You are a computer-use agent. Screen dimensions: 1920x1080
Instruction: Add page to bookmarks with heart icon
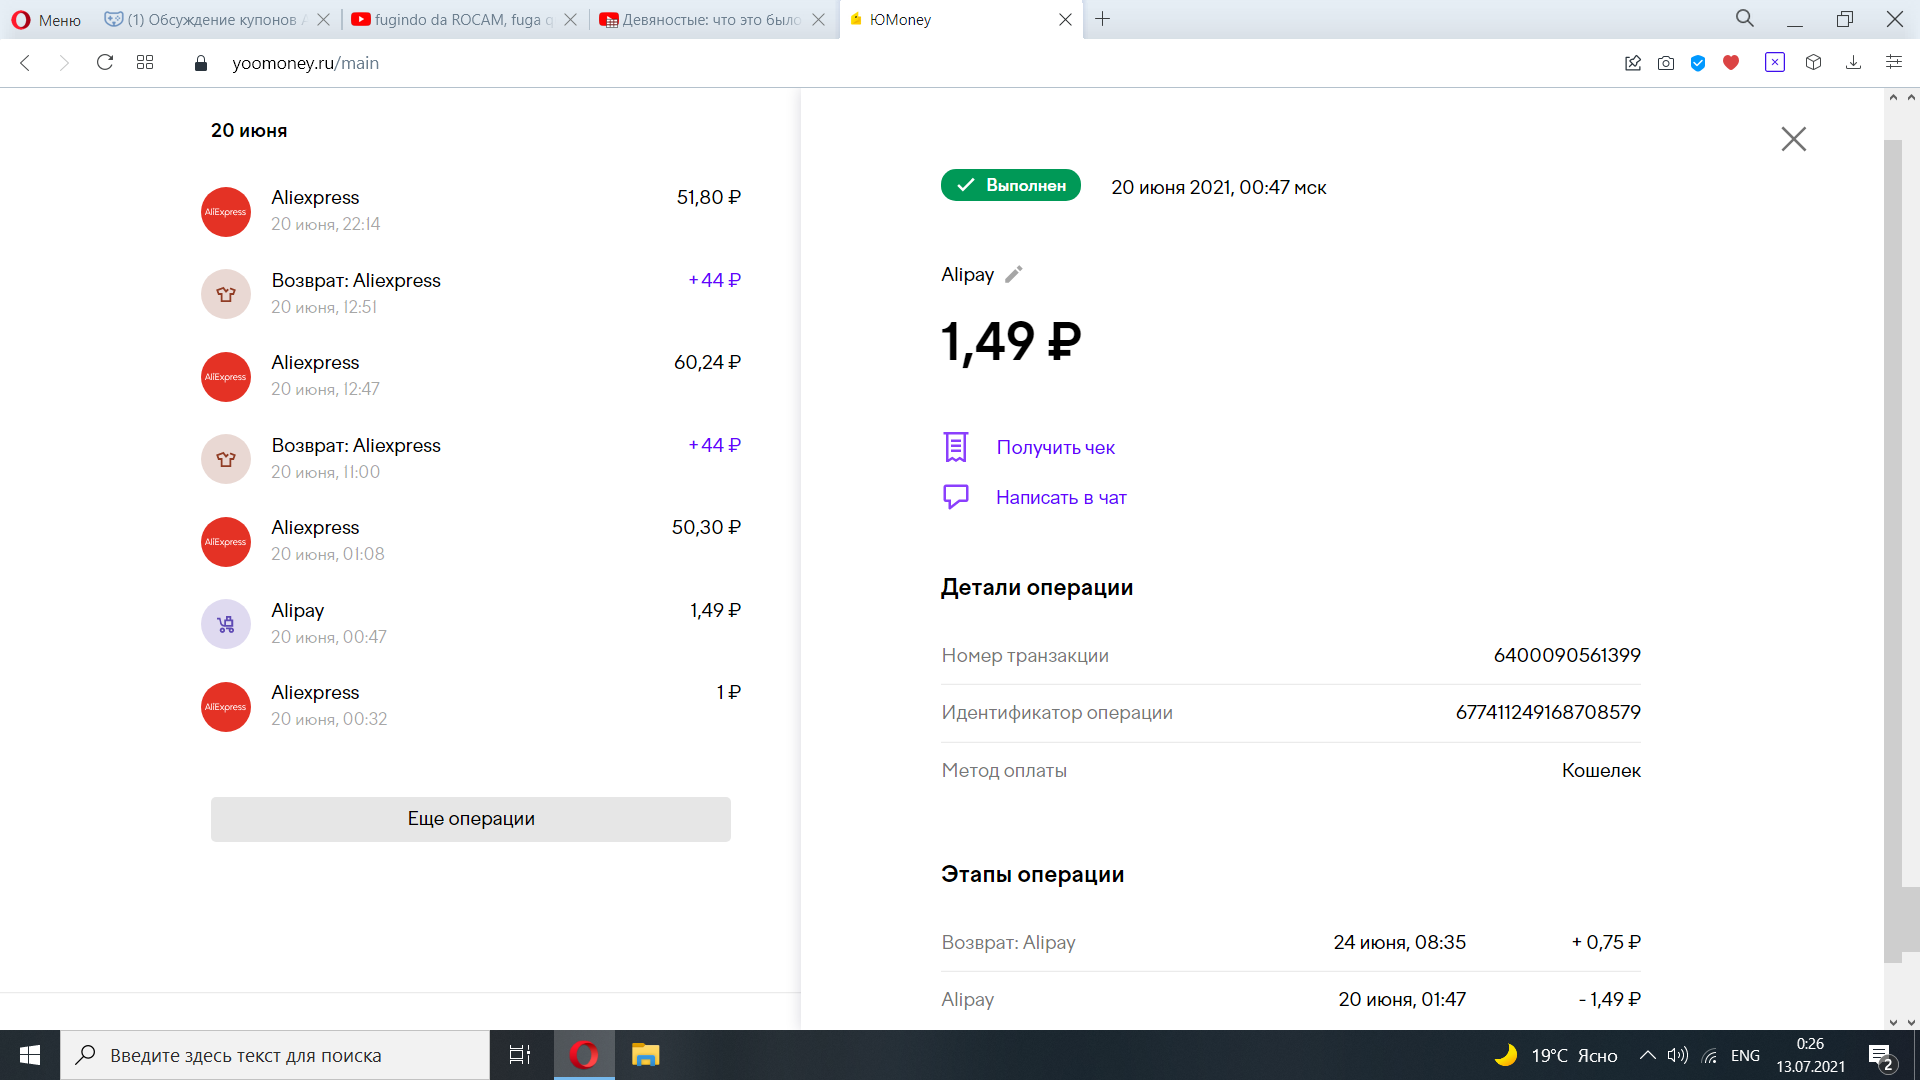[x=1731, y=63]
